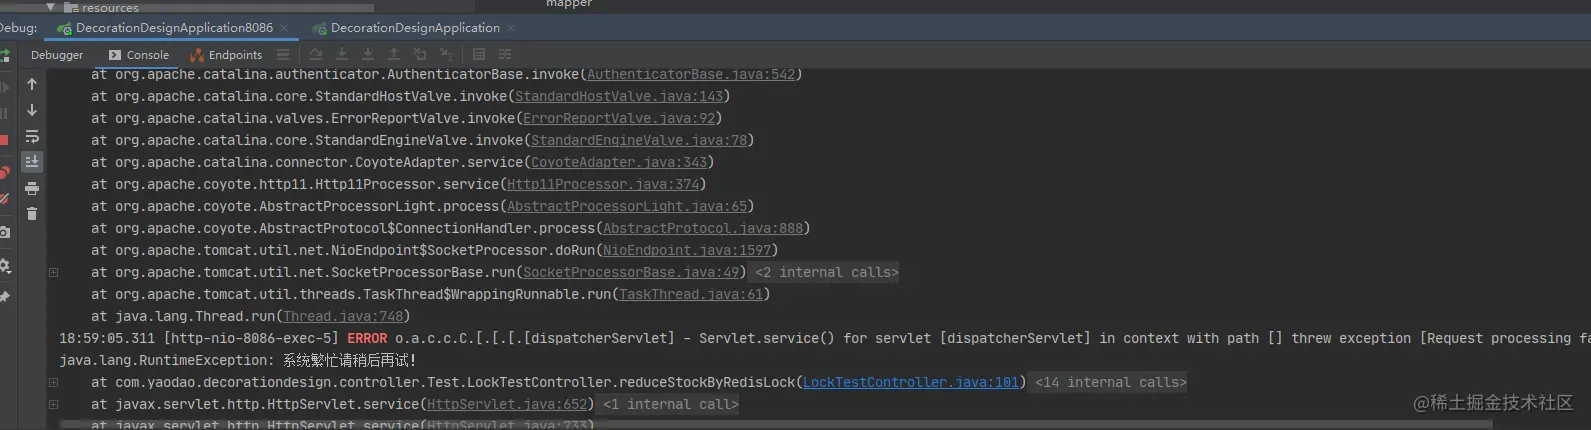Open the AuthenticatorBase.java:542 link

[691, 74]
